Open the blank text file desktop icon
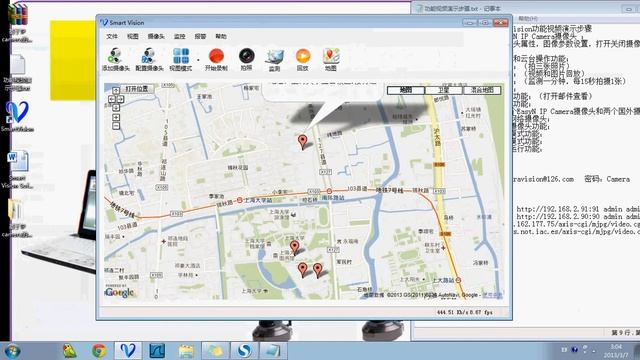 (17, 73)
